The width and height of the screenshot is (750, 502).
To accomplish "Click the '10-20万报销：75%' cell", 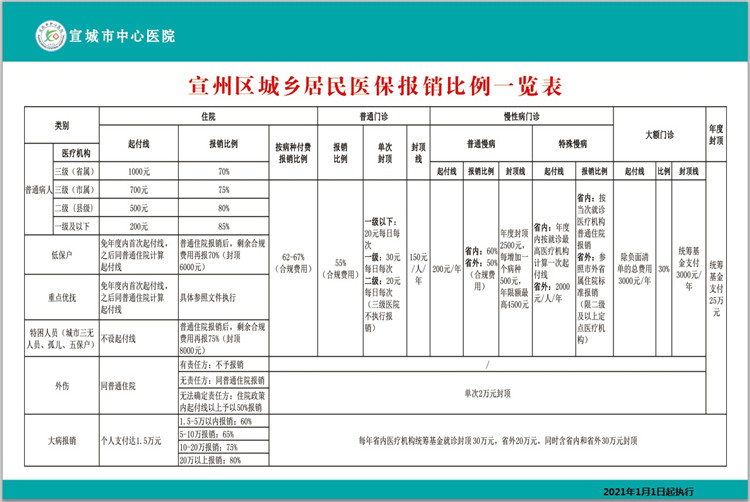I will 223,447.
